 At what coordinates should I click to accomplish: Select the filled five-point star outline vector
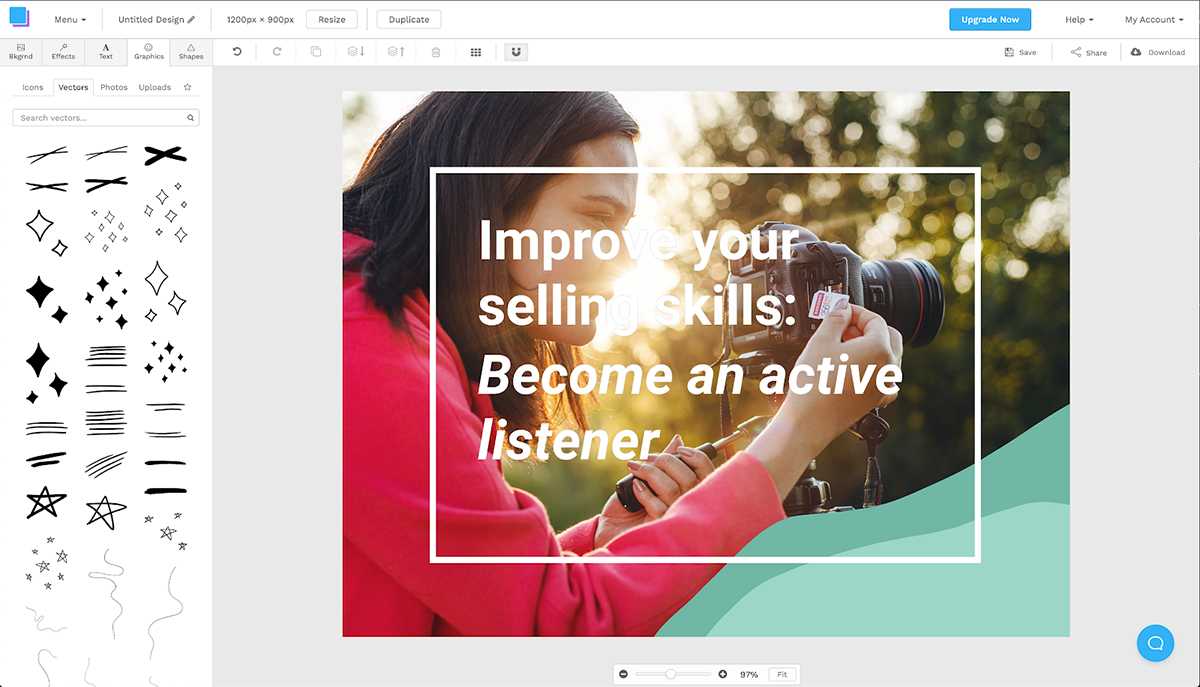[x=44, y=503]
